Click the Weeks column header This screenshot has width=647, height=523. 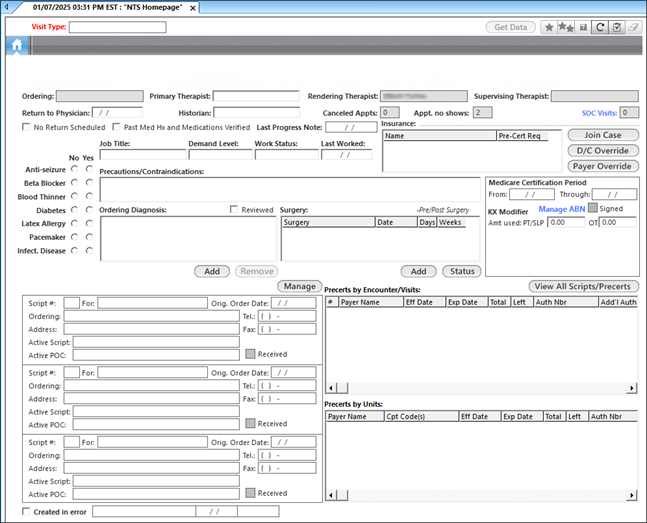[x=451, y=222]
